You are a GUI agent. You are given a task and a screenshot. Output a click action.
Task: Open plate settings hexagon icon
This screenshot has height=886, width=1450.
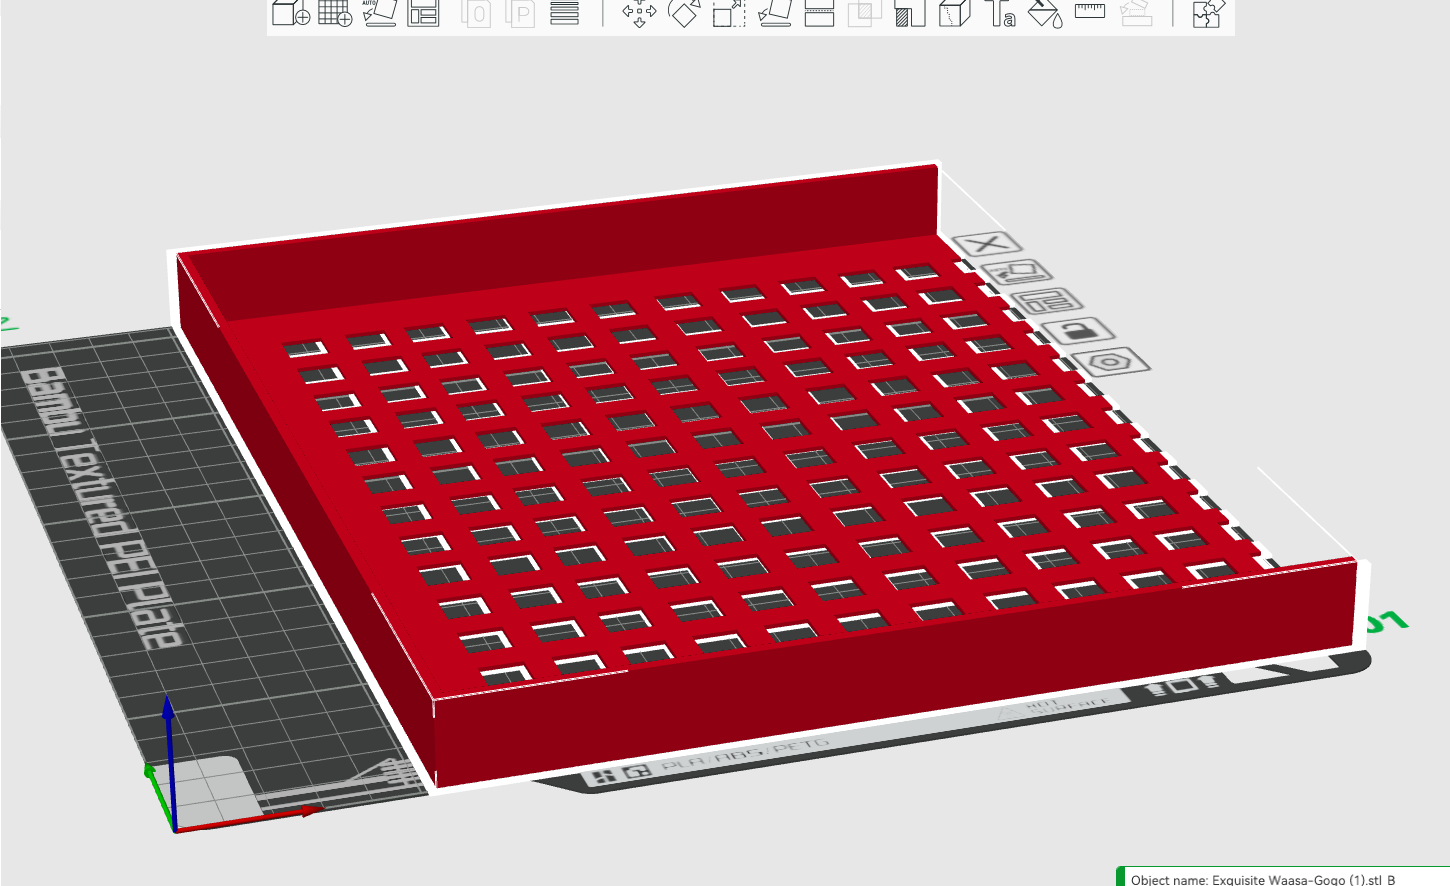(1110, 361)
